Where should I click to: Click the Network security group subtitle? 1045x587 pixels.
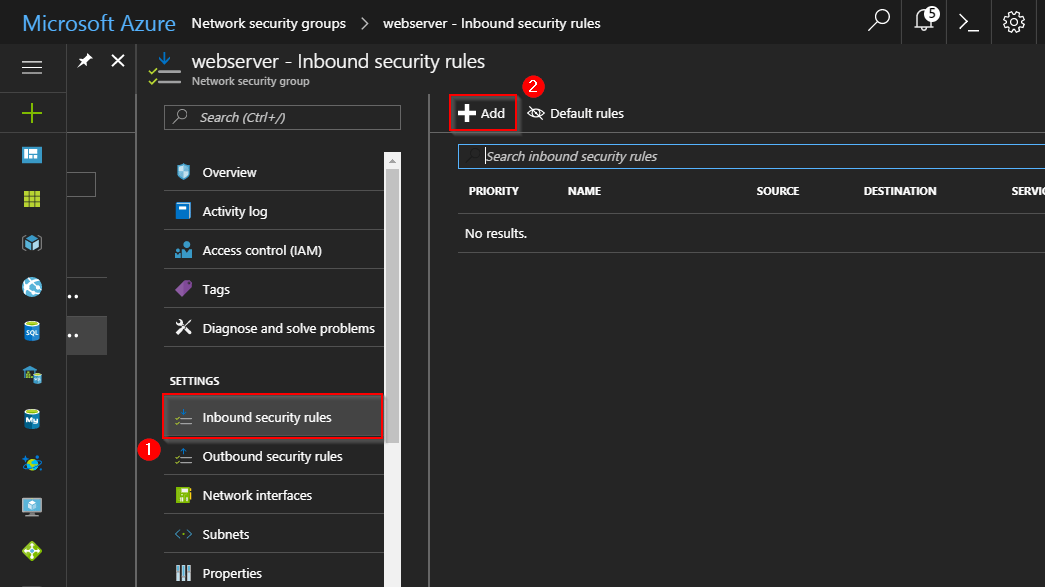tap(251, 81)
